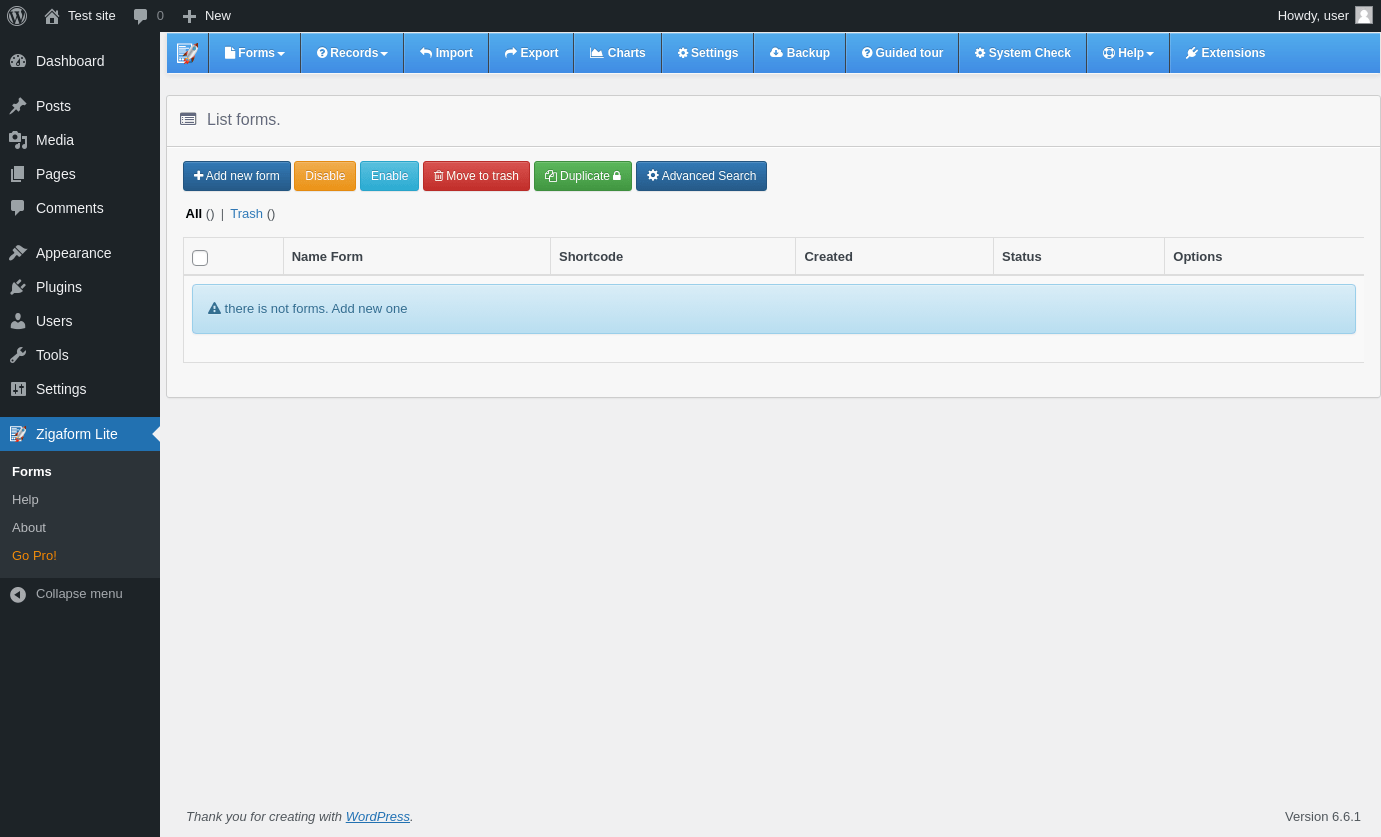Open Forms submenu item in sidebar
1381x837 pixels.
(x=80, y=471)
